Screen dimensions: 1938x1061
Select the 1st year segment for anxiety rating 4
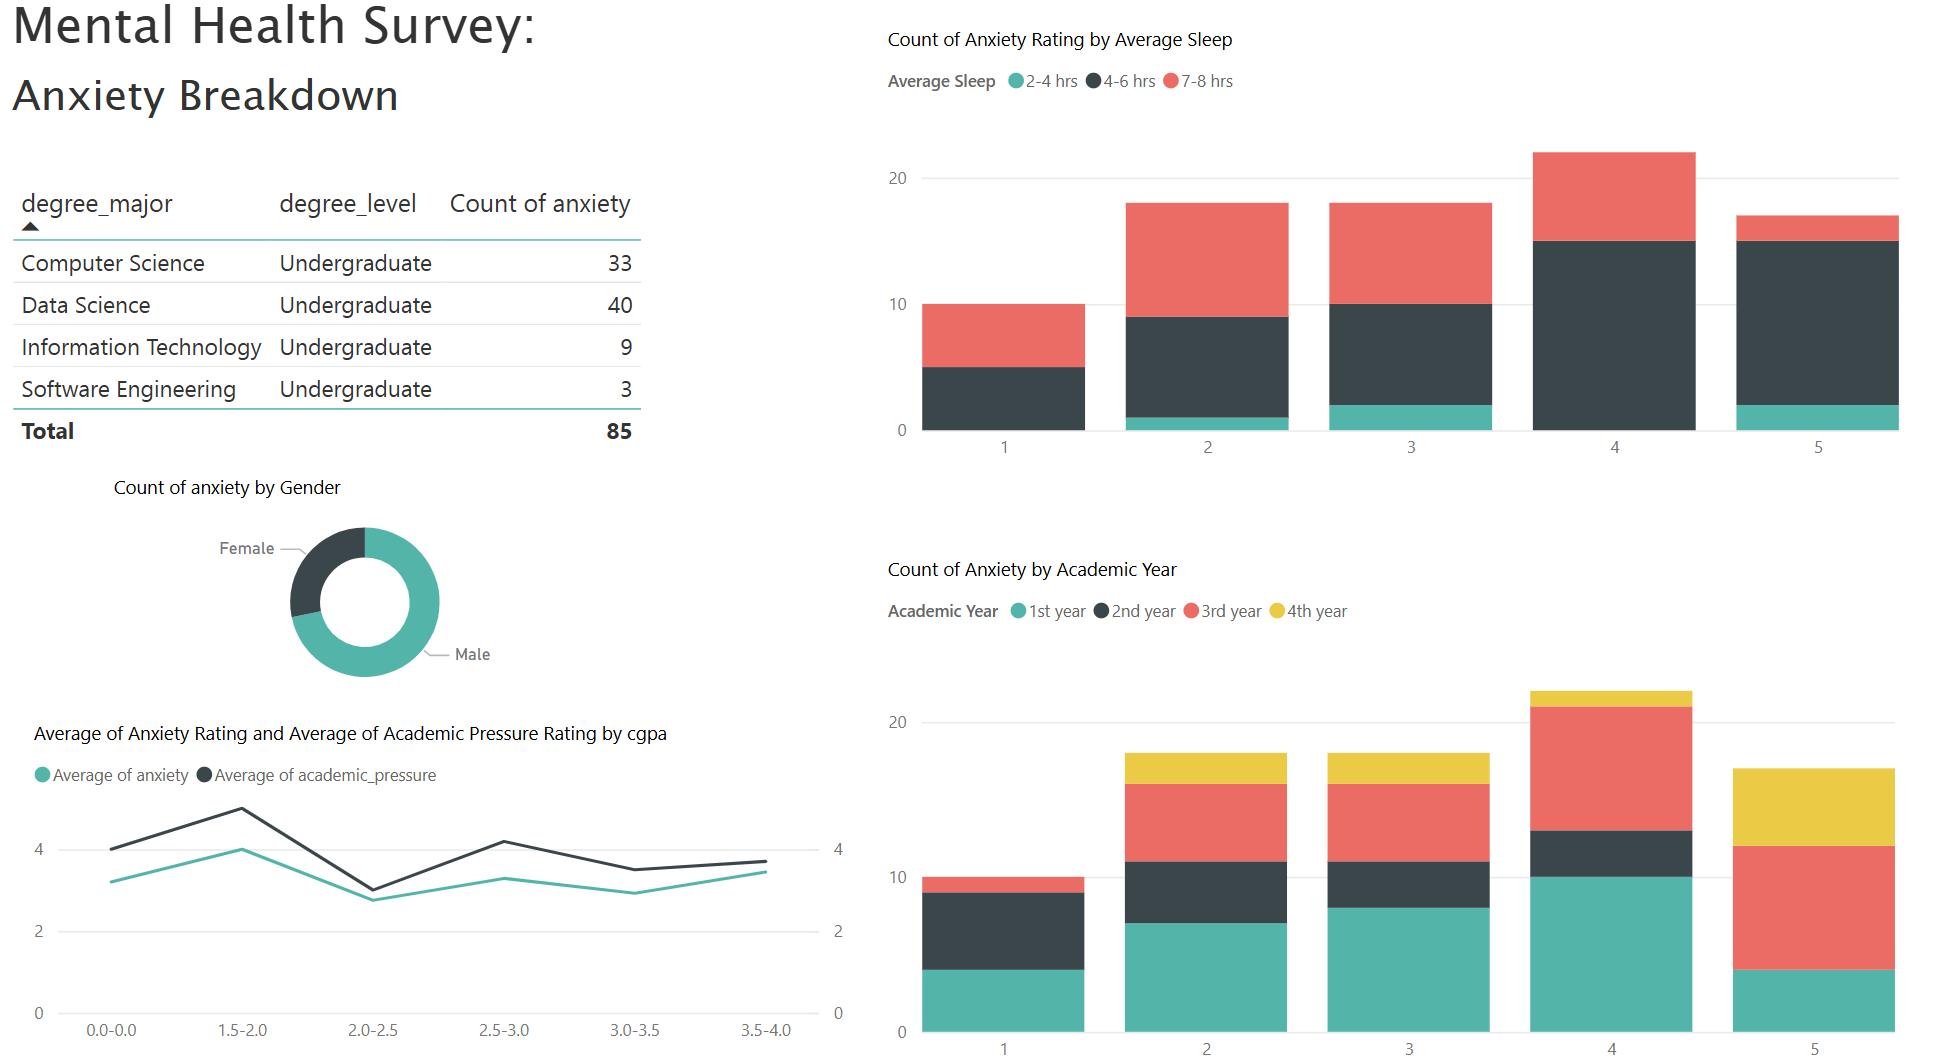pos(1611,954)
